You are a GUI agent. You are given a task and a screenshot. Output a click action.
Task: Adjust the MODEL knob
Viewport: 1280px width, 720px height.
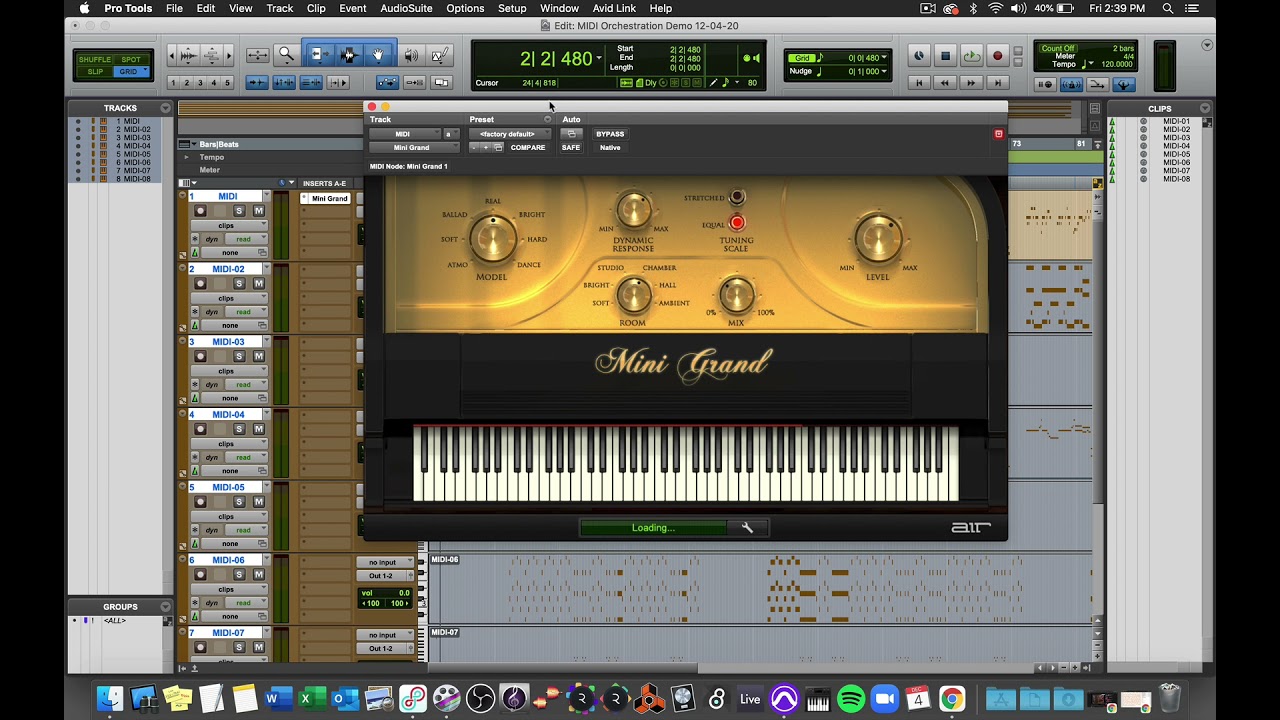click(492, 238)
